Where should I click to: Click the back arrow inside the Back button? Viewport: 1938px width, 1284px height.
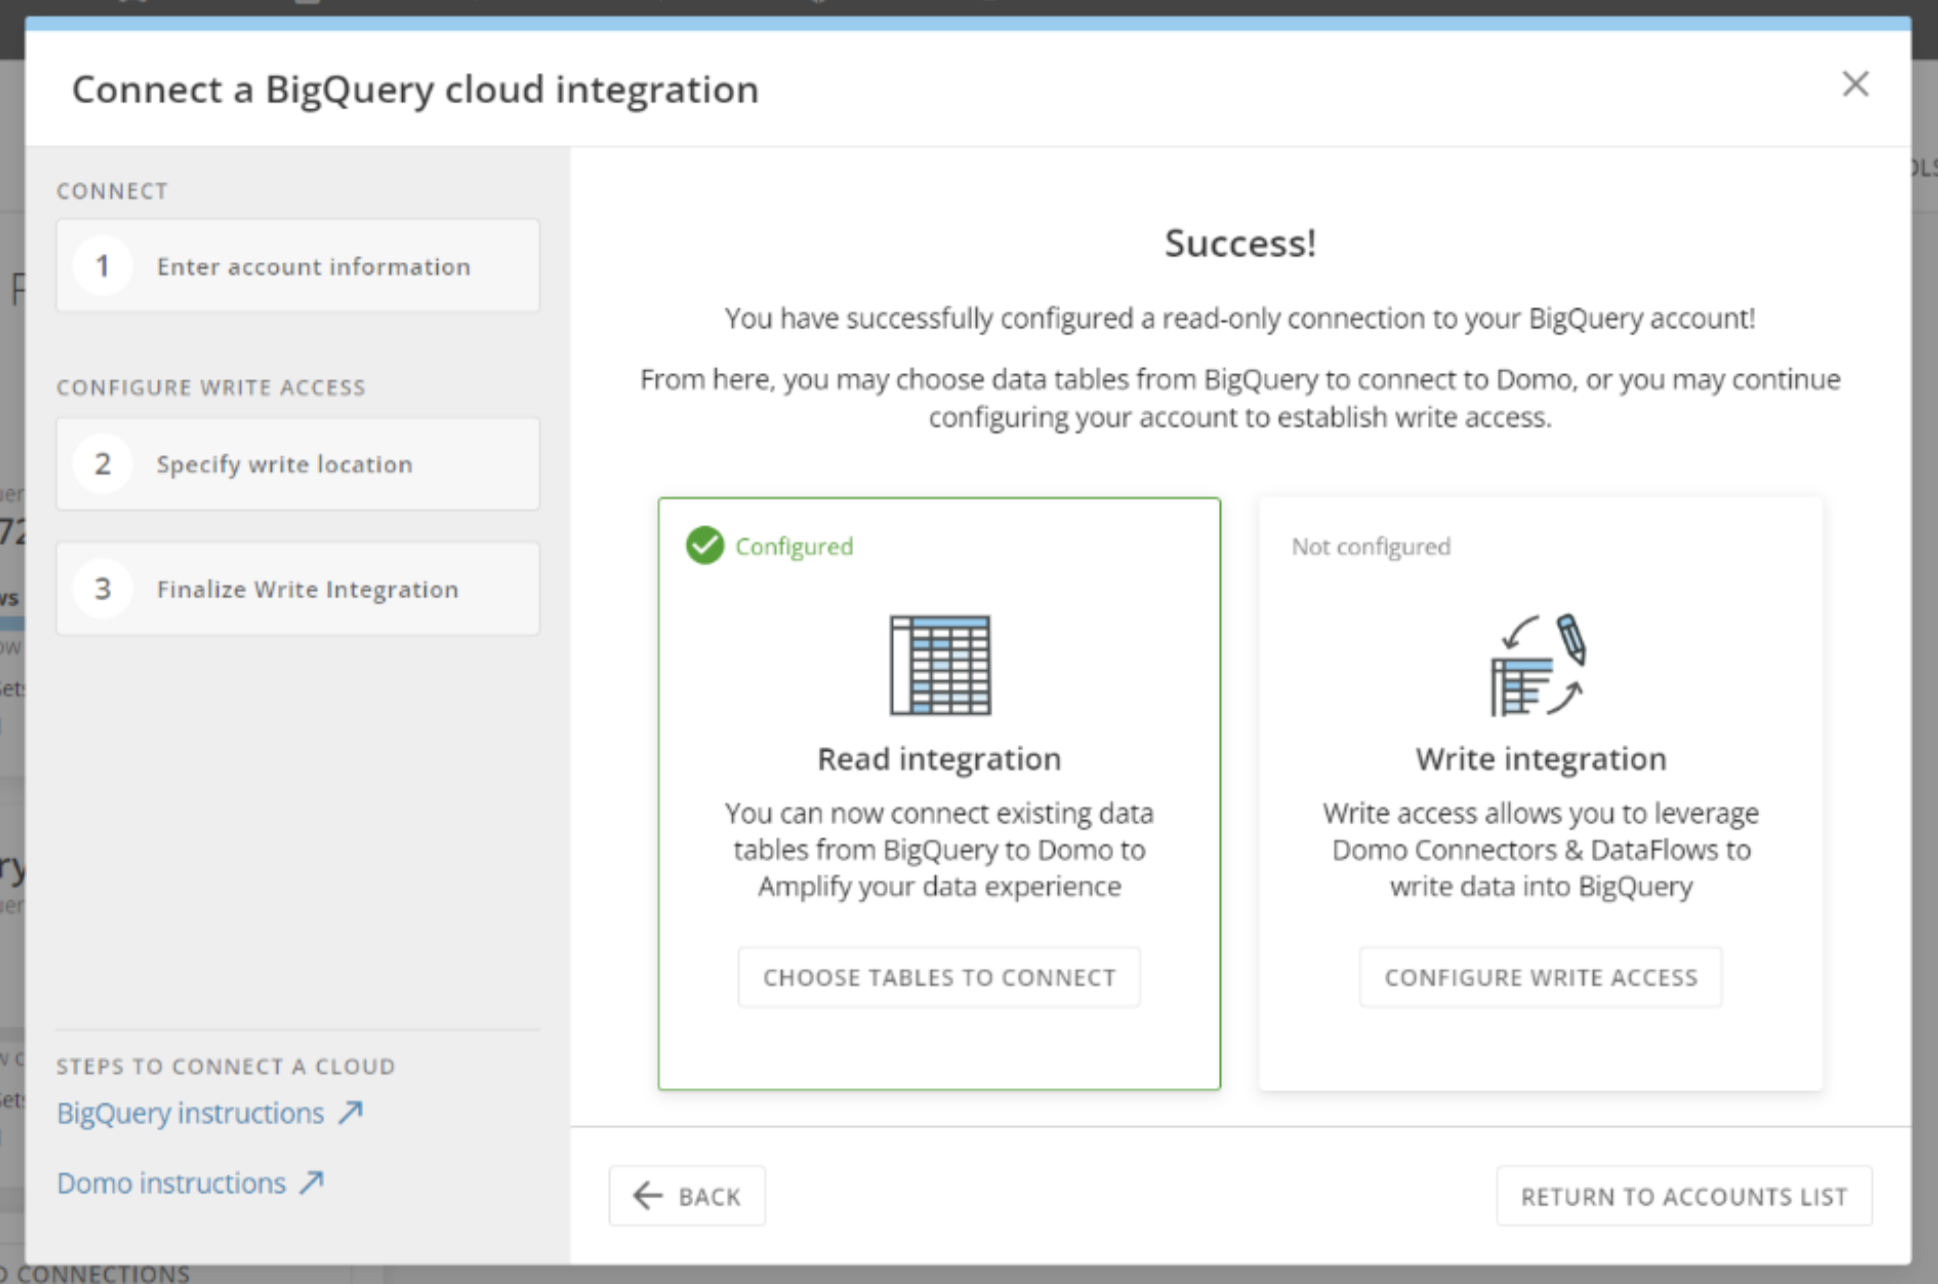click(647, 1195)
